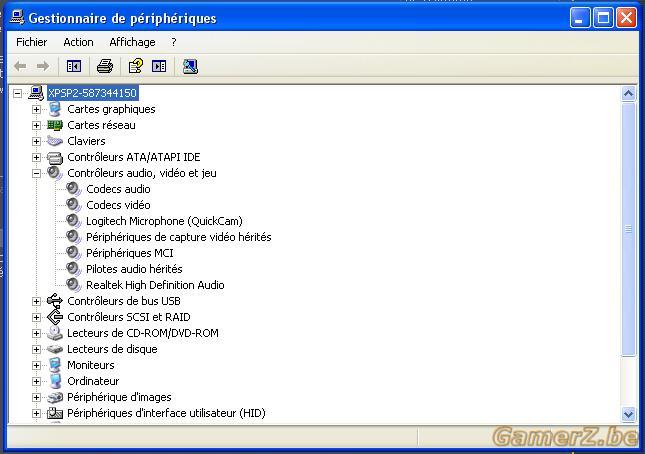Maximize the Gestionnaire de périphériques window
645x454 pixels.
pos(603,18)
